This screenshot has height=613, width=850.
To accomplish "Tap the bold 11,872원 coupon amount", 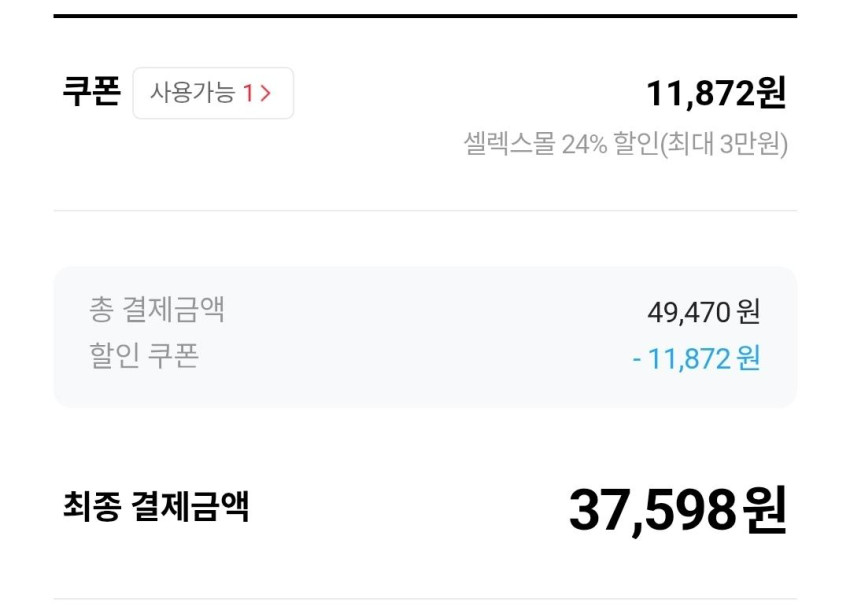I will (716, 94).
